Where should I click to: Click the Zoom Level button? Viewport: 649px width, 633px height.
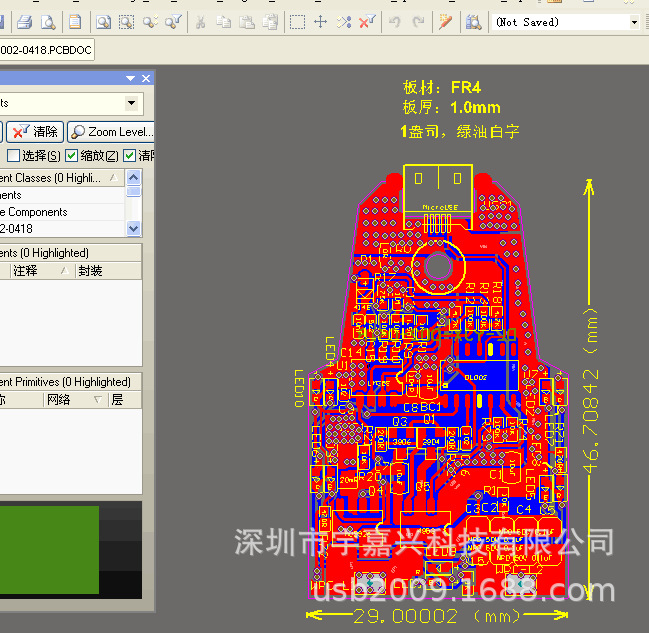[x=111, y=132]
